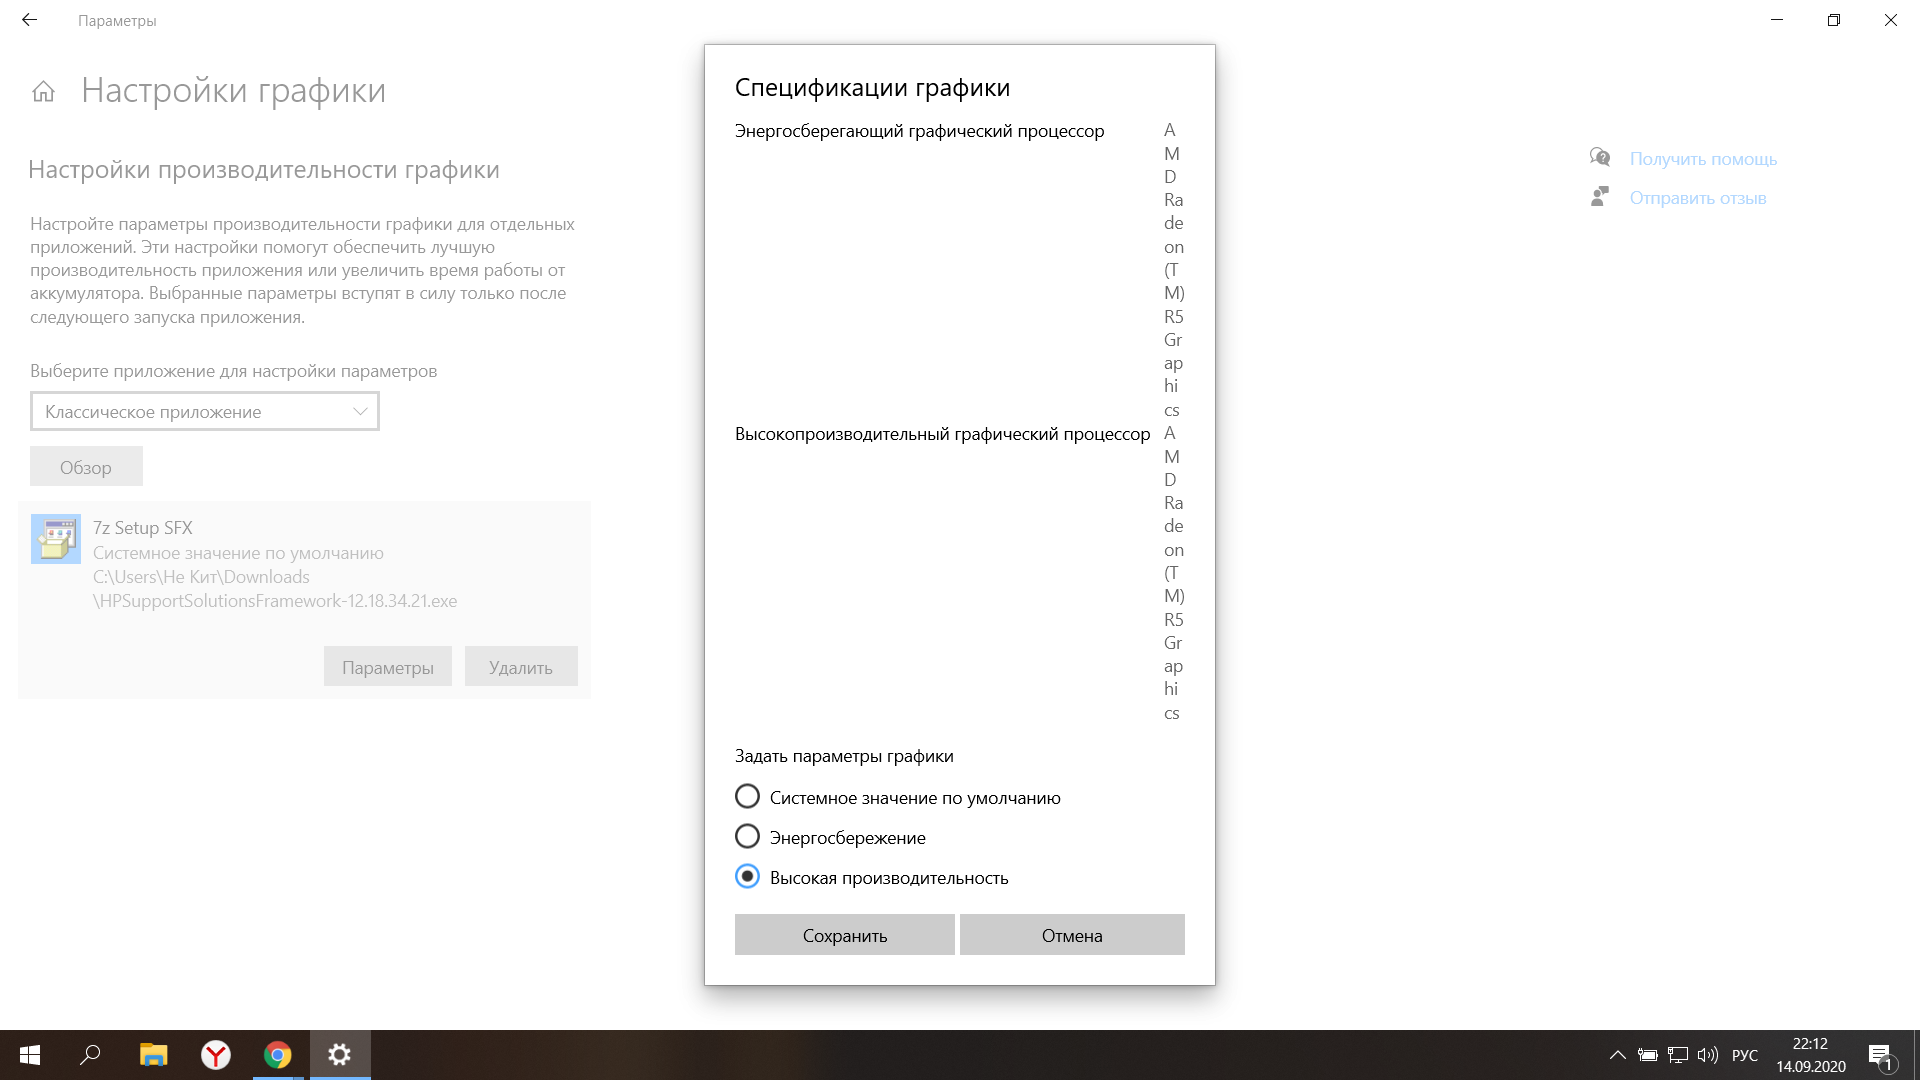Open Google Chrome from taskbar

pyautogui.click(x=278, y=1055)
